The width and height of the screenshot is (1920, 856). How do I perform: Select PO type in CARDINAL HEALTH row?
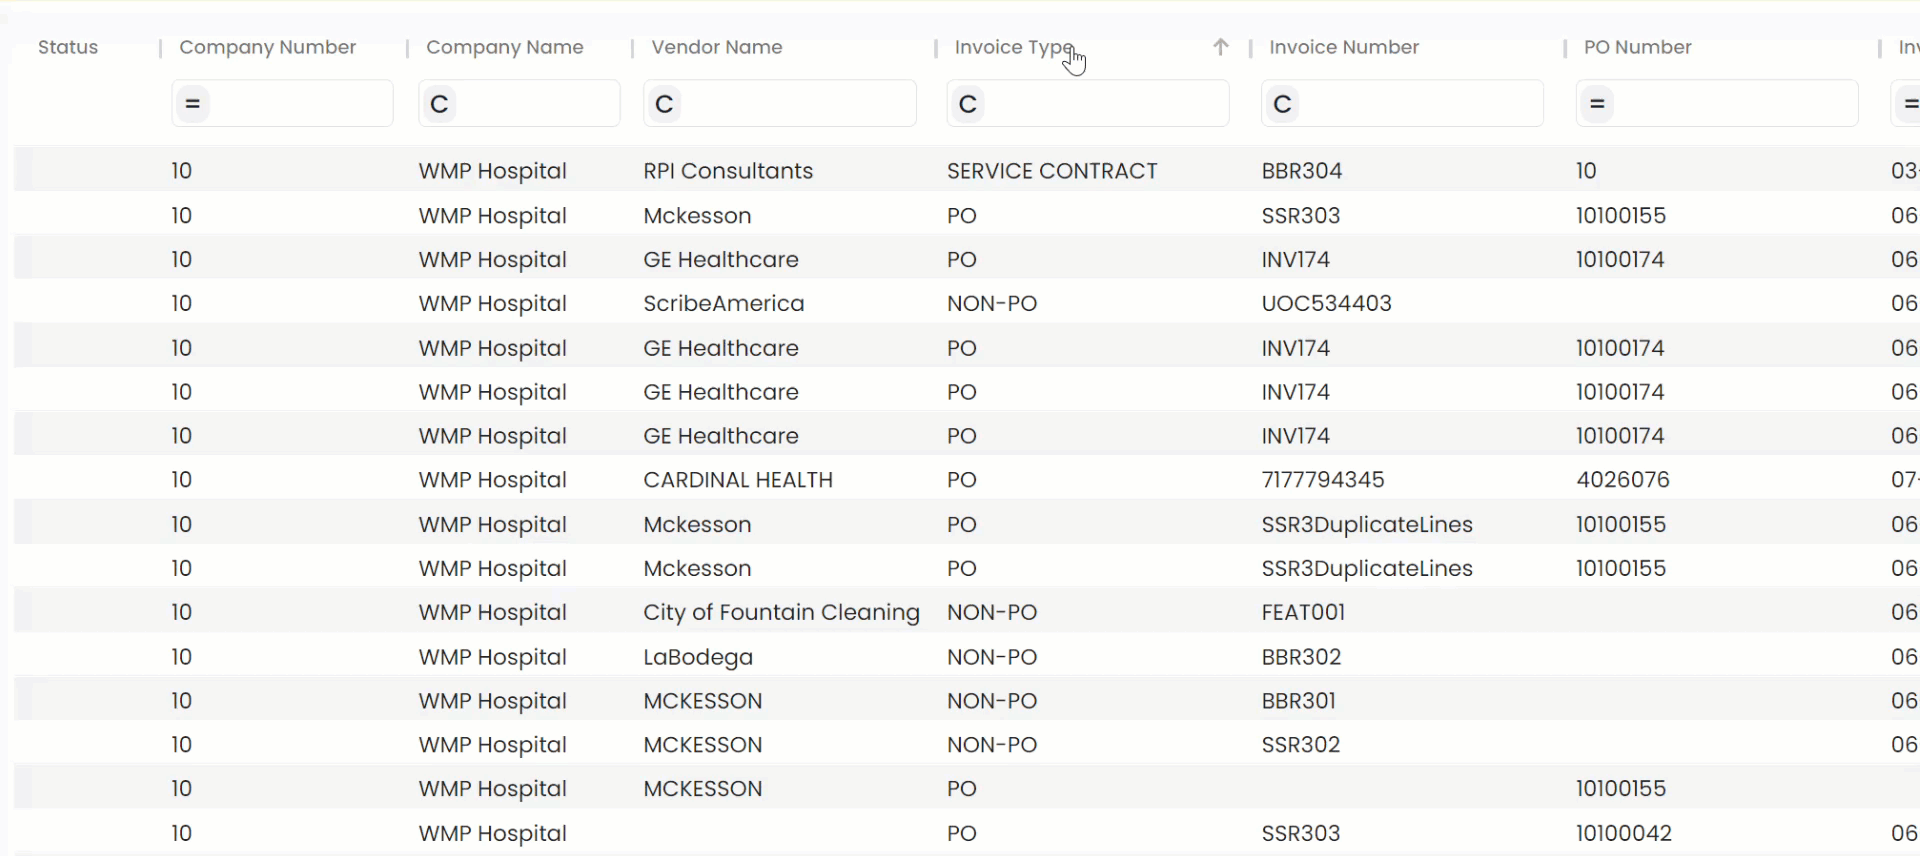(961, 480)
